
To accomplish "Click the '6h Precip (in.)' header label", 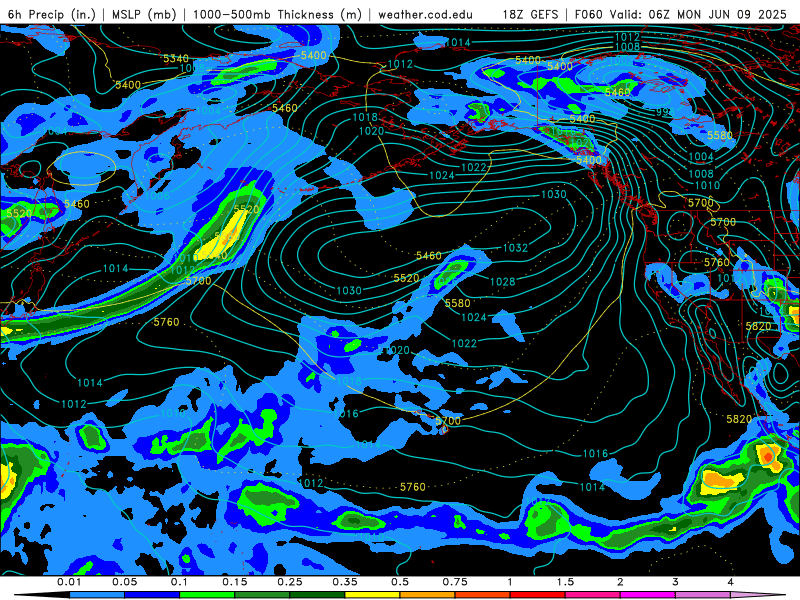I will pos(52,14).
